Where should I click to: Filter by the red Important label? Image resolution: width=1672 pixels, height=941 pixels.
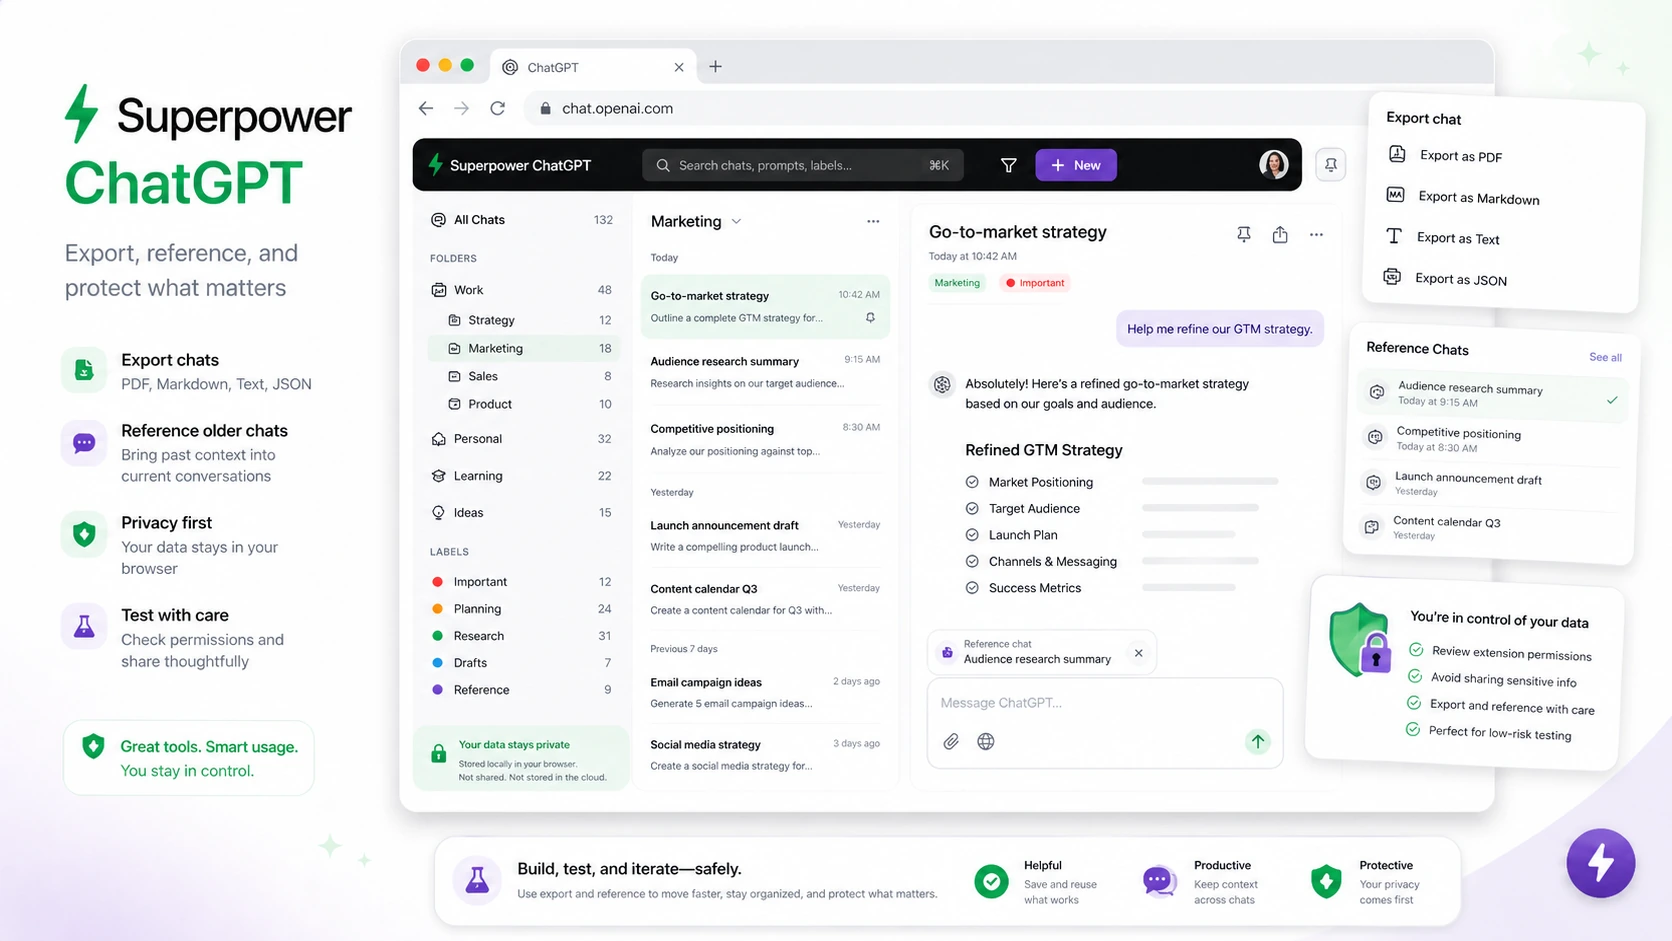pyautogui.click(x=522, y=582)
